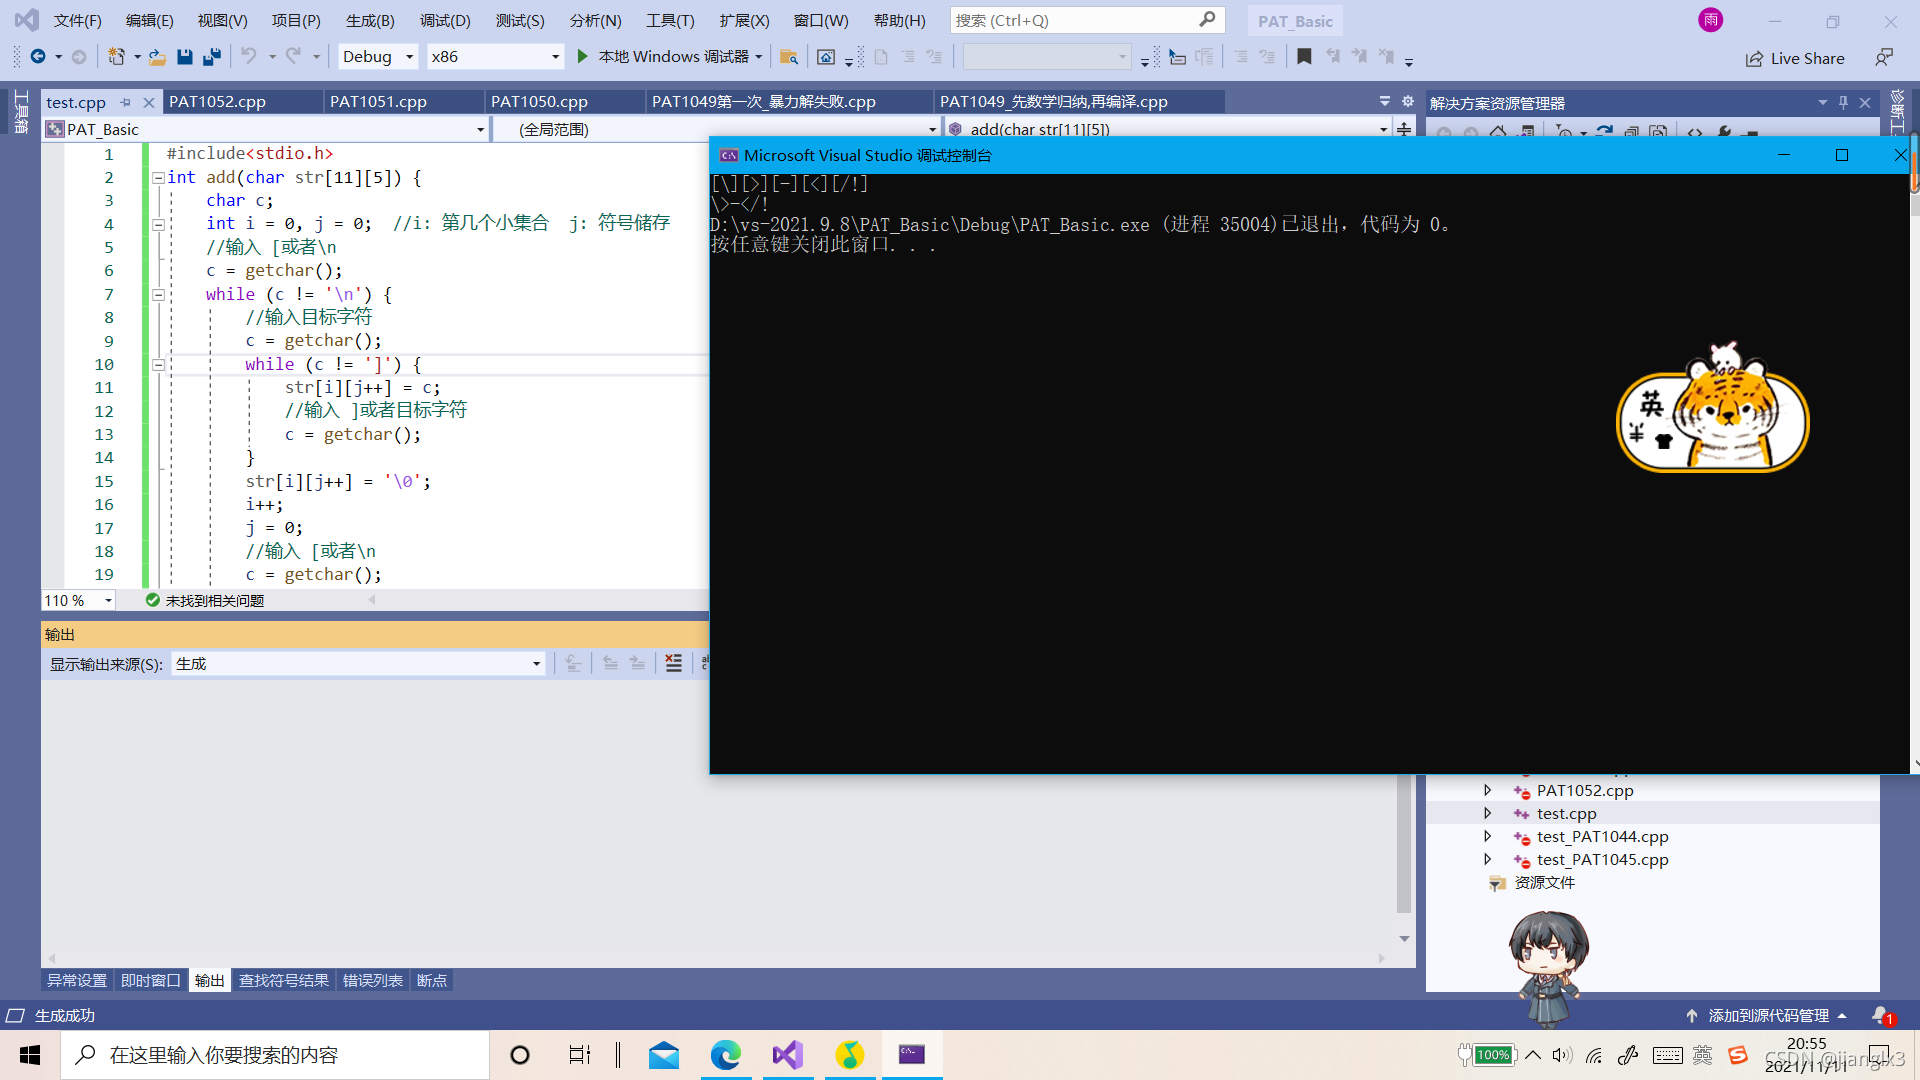Collapse the inner while loop at line 10
Viewport: 1920px width, 1080px height.
click(158, 365)
